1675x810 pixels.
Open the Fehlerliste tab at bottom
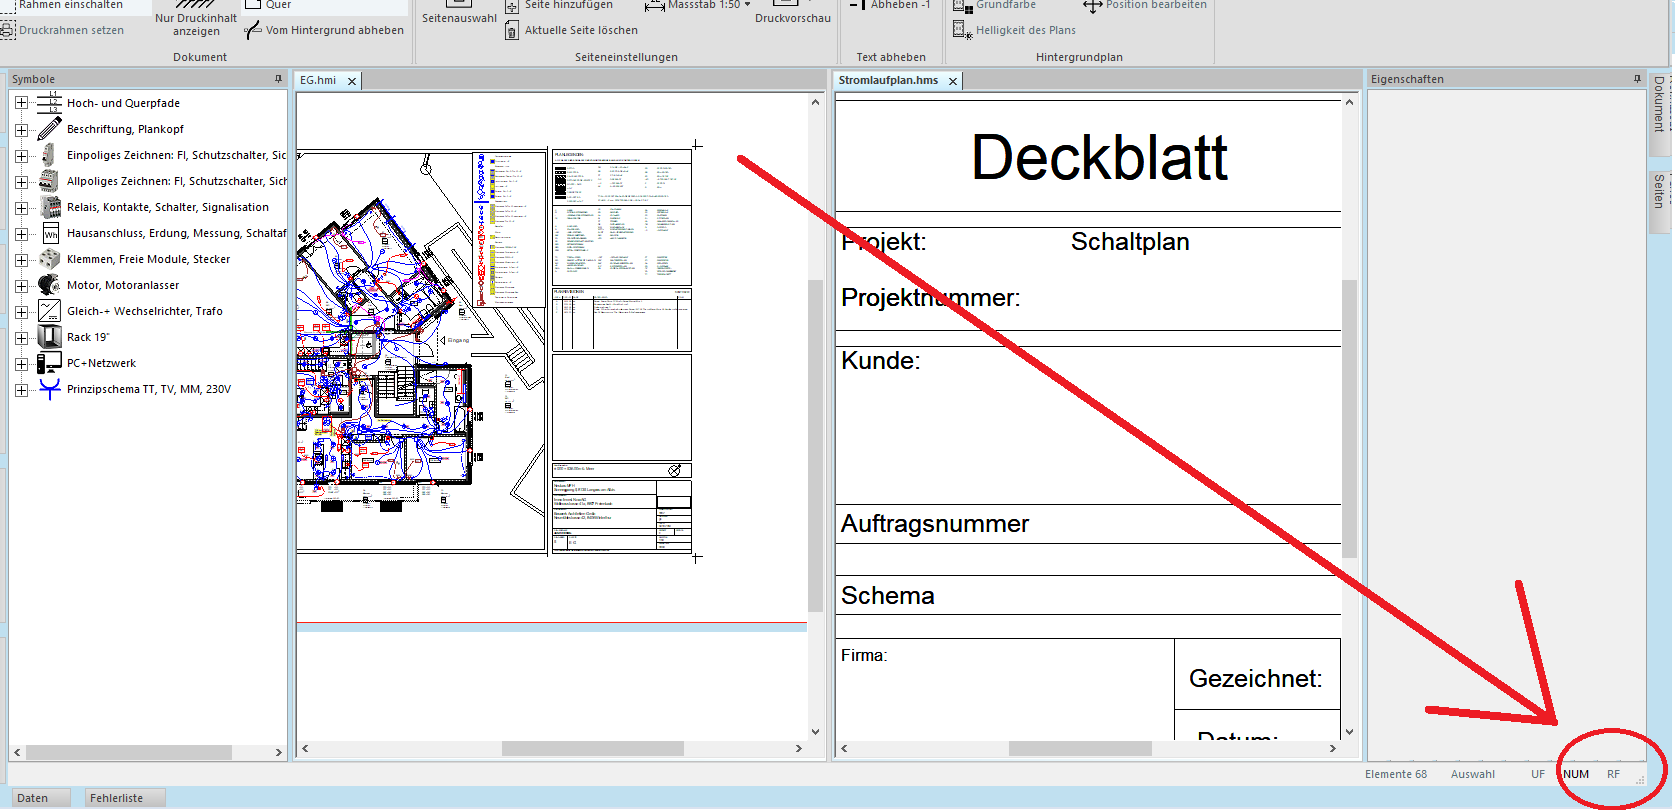(x=116, y=798)
